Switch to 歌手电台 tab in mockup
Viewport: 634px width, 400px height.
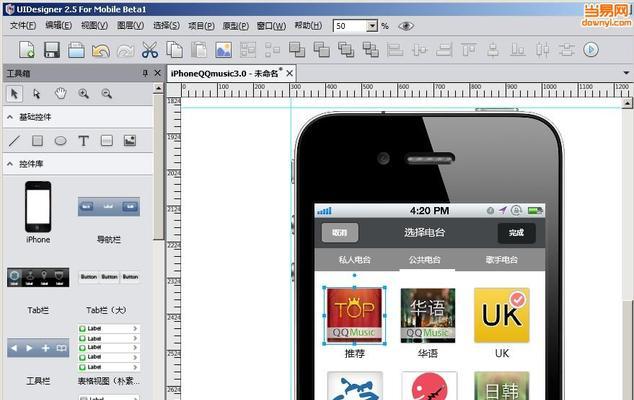(501, 260)
